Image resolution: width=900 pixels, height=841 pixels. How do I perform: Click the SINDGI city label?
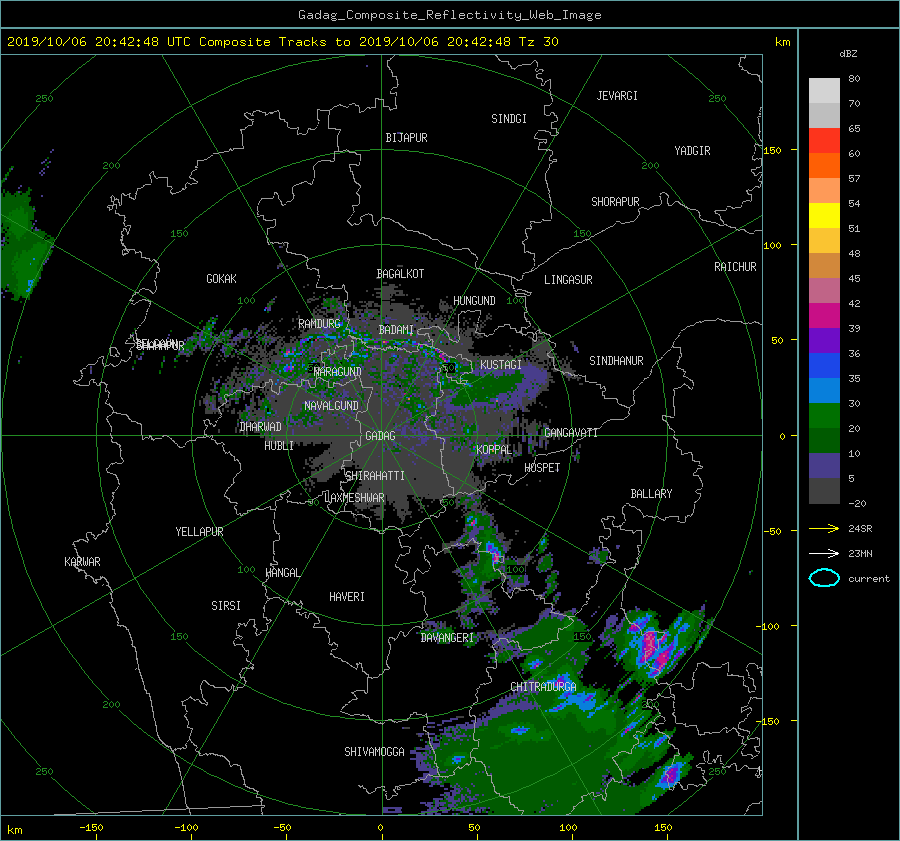pyautogui.click(x=509, y=119)
